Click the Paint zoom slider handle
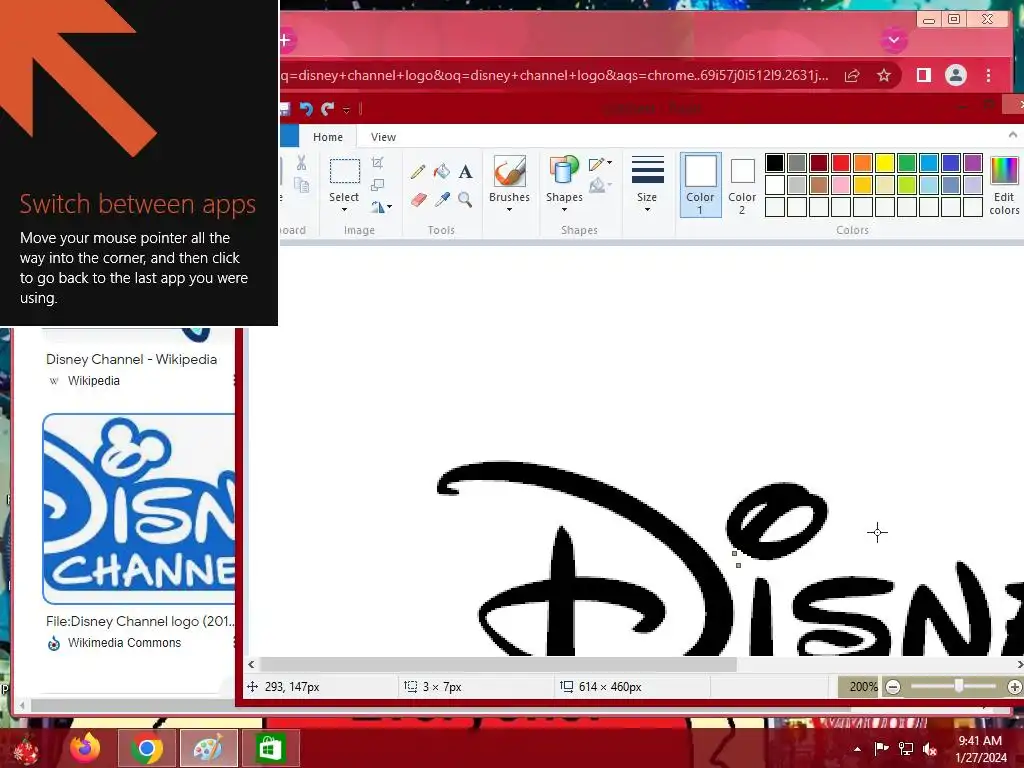Screen dimensions: 1024x768 [959, 686]
